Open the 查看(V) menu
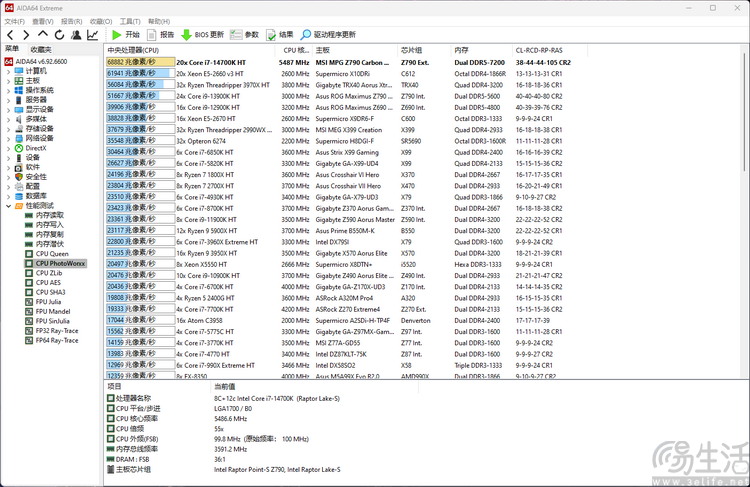This screenshot has width=750, height=487. 43,21
